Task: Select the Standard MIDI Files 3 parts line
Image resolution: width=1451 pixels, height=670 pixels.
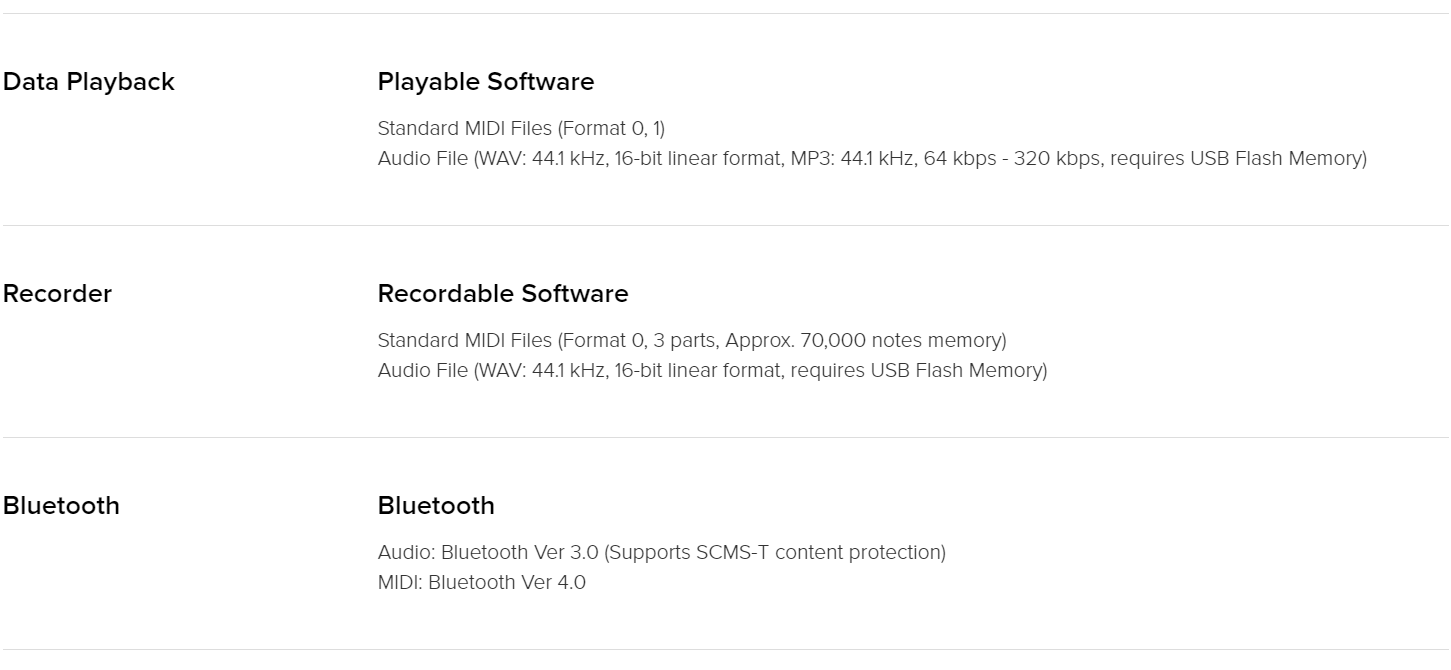Action: pyautogui.click(x=692, y=340)
